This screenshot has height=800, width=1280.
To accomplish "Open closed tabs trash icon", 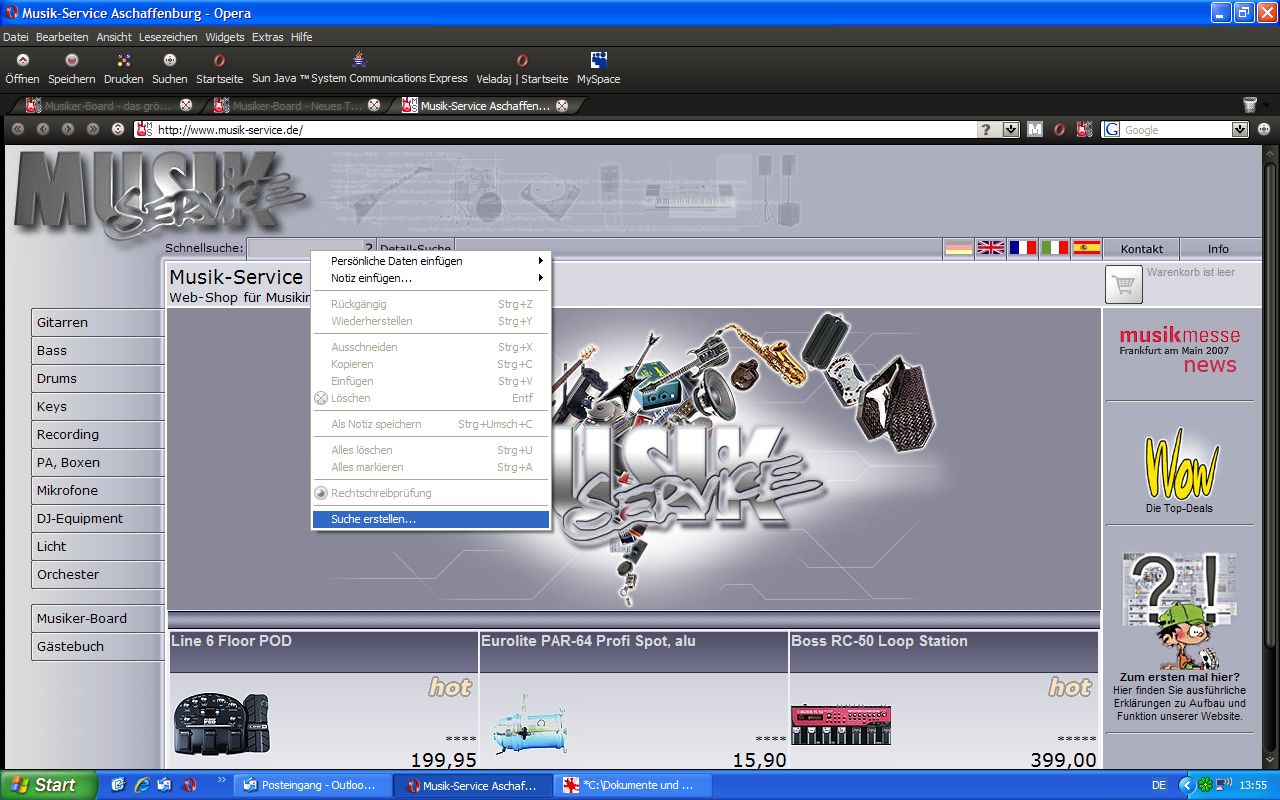I will pos(1250,105).
